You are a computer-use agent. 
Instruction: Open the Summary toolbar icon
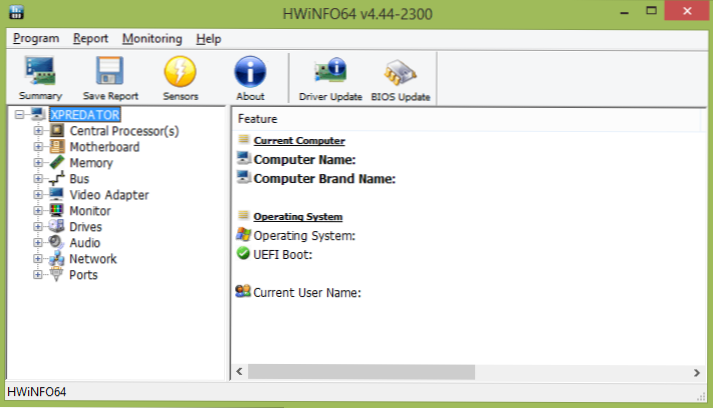tap(40, 71)
